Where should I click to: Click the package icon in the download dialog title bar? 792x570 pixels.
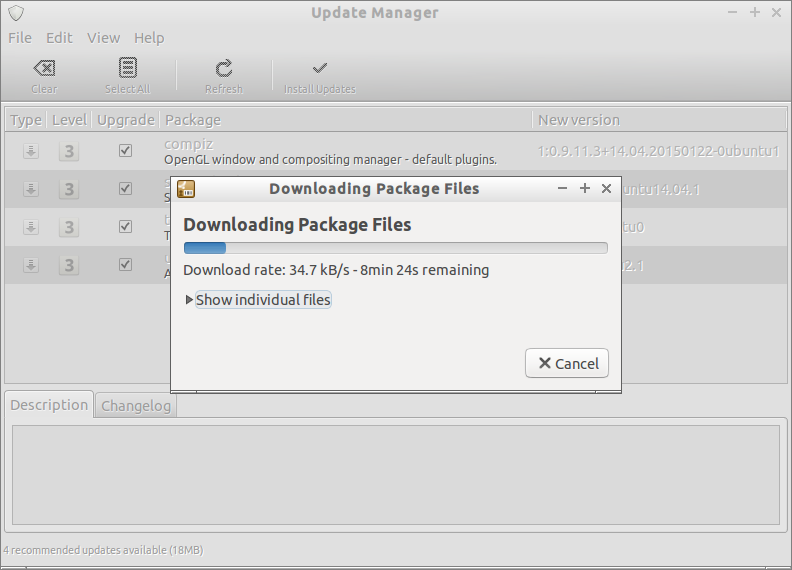[186, 189]
